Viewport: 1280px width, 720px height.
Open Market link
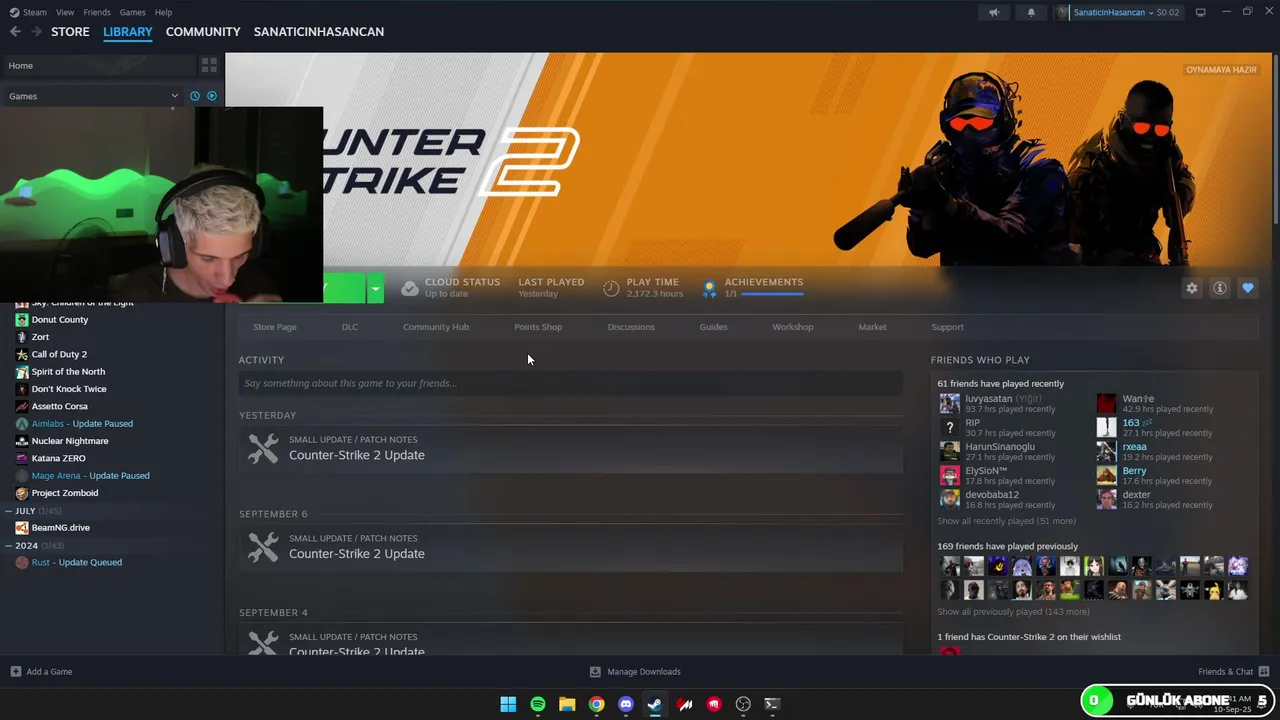coord(872,327)
